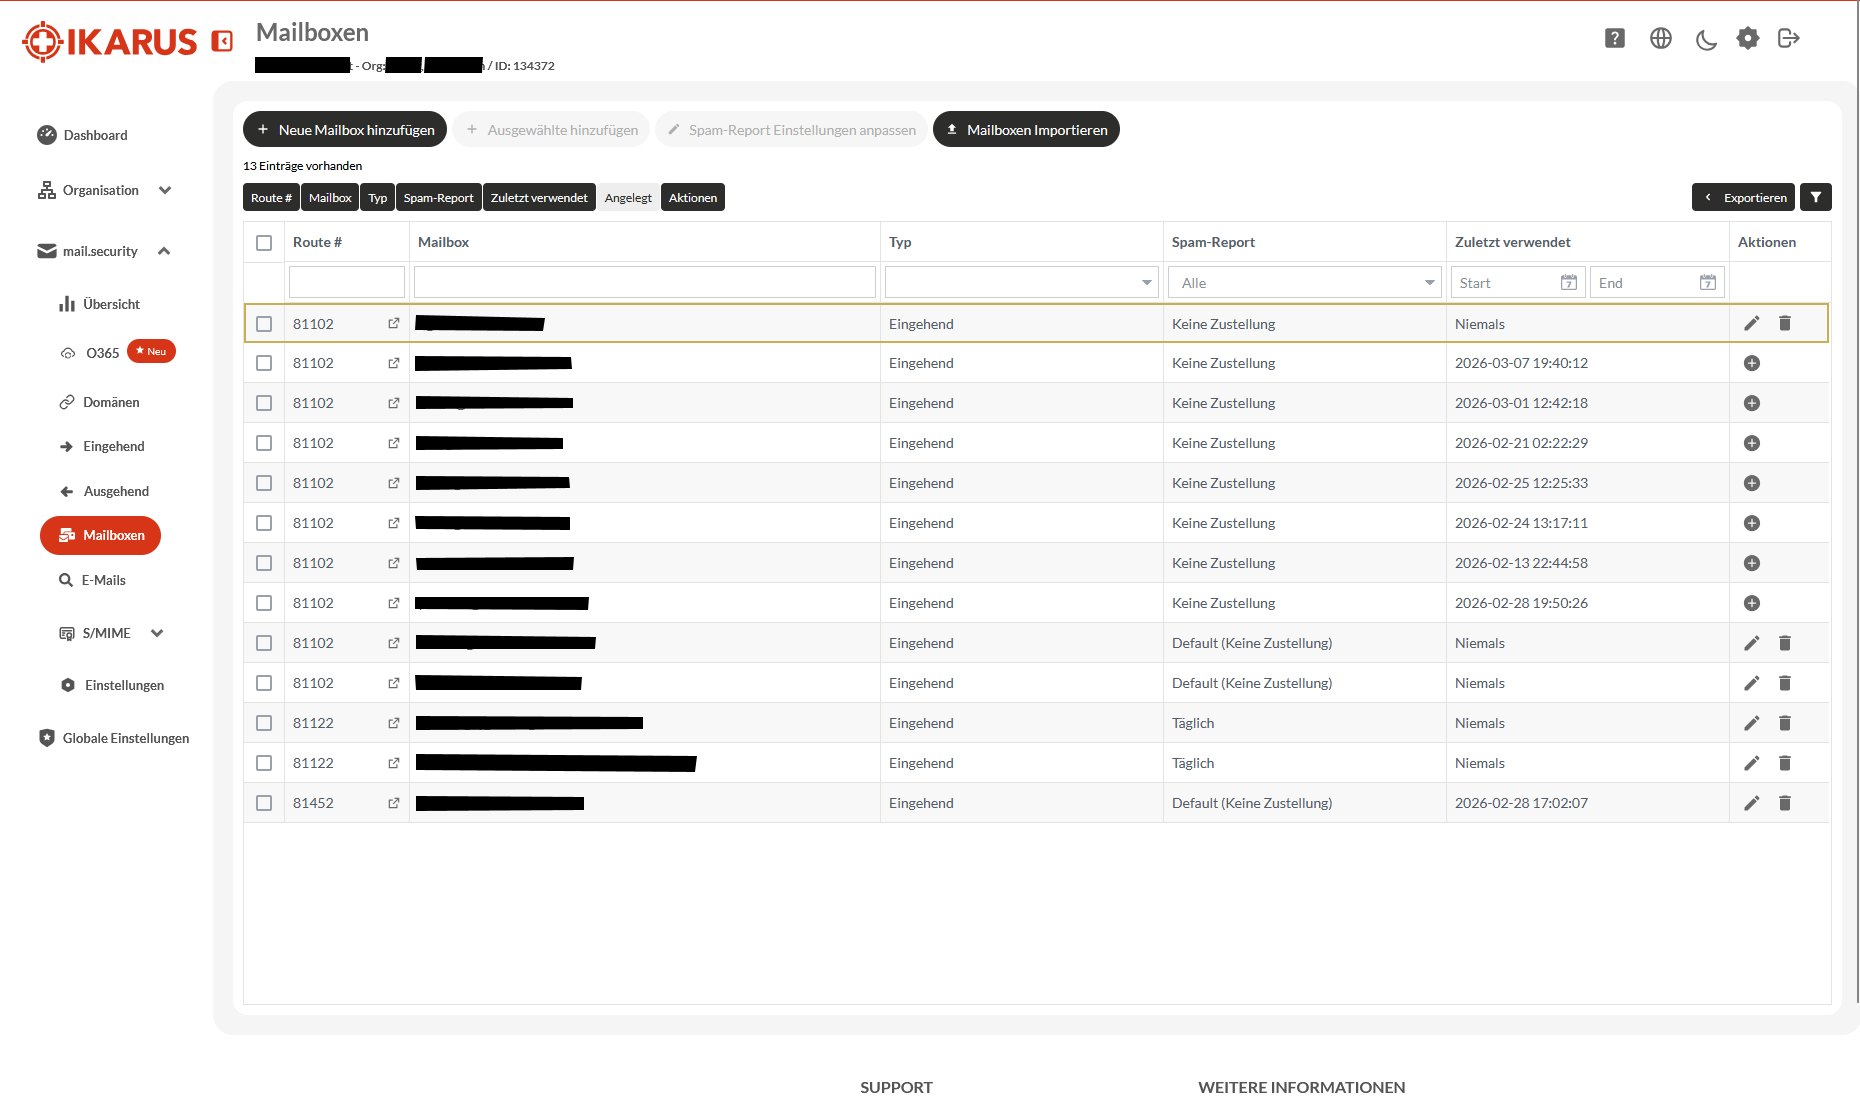
Task: Collapse the mail.security section in the sidebar
Action: (163, 251)
